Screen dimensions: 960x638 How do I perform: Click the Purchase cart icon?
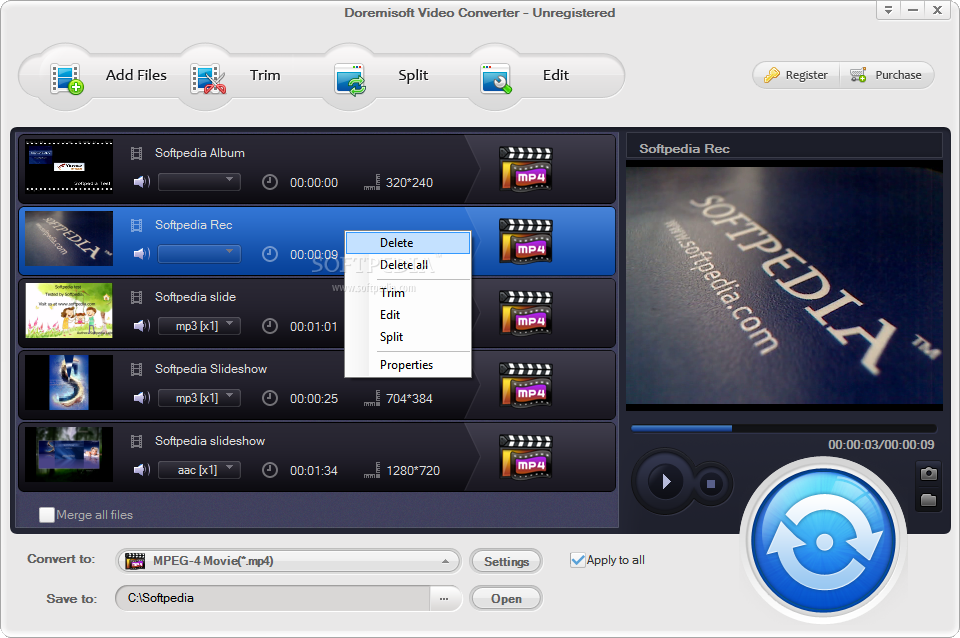(858, 75)
